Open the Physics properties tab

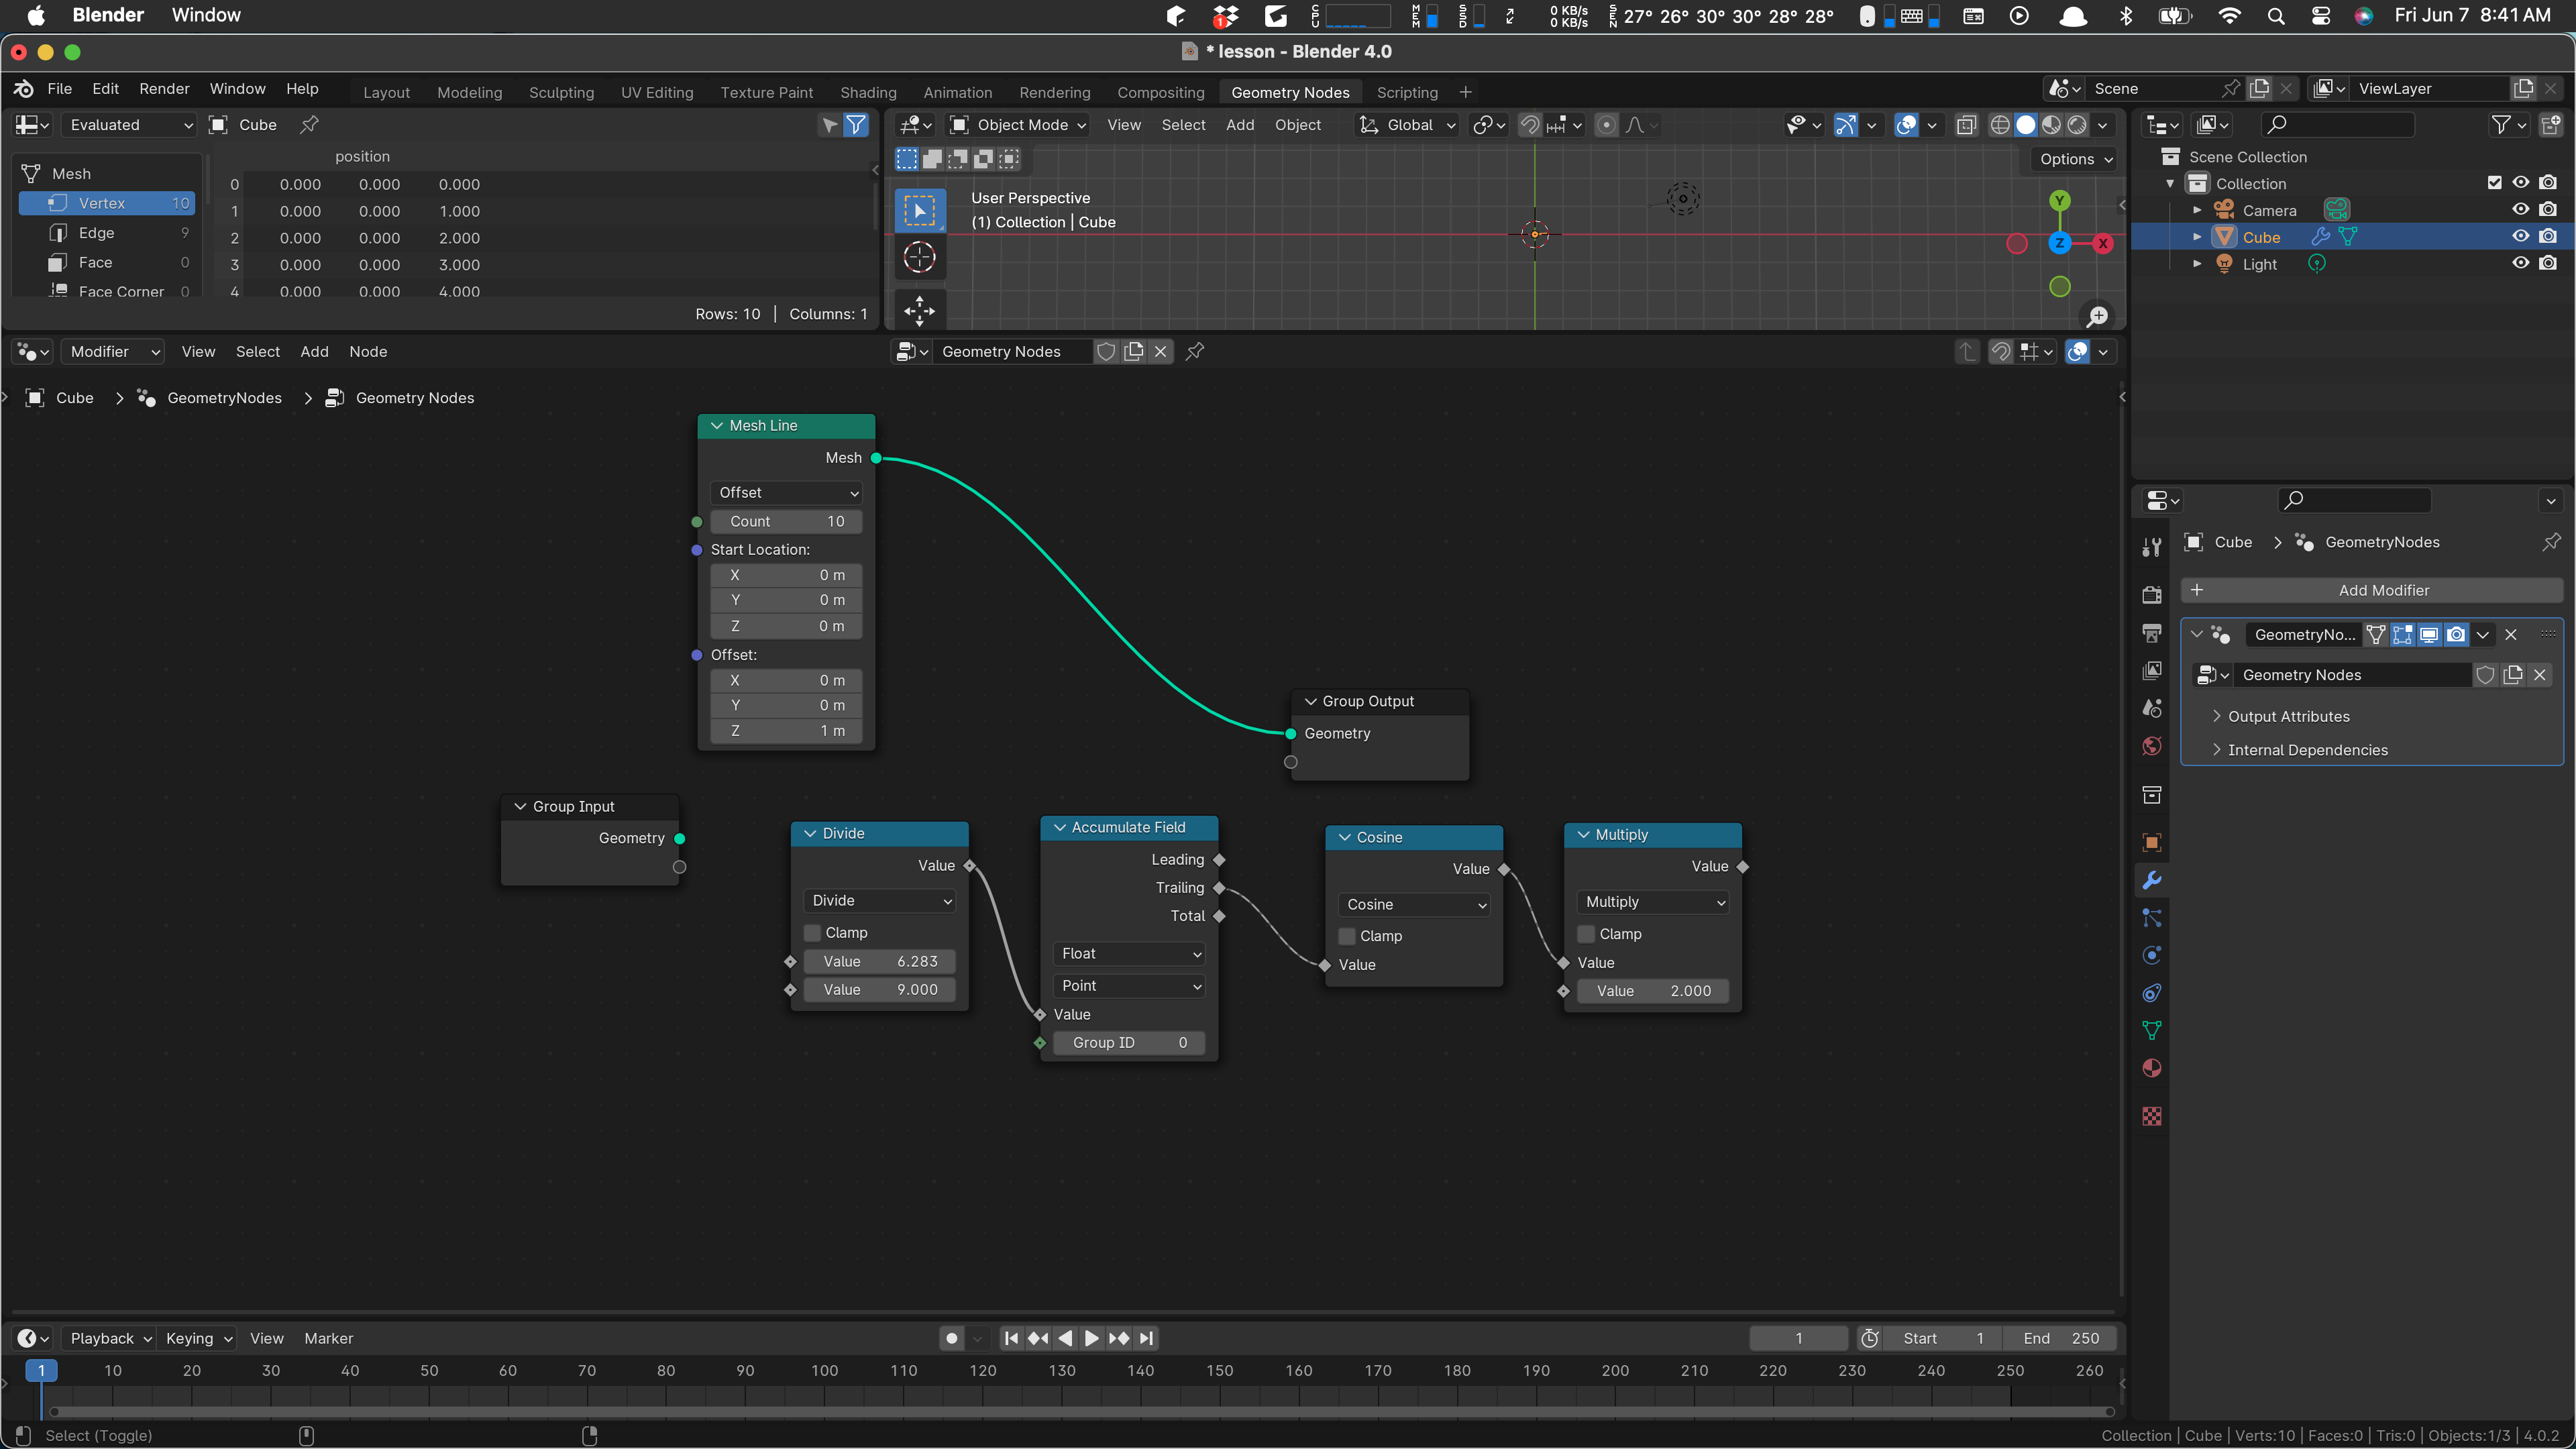coord(2152,955)
